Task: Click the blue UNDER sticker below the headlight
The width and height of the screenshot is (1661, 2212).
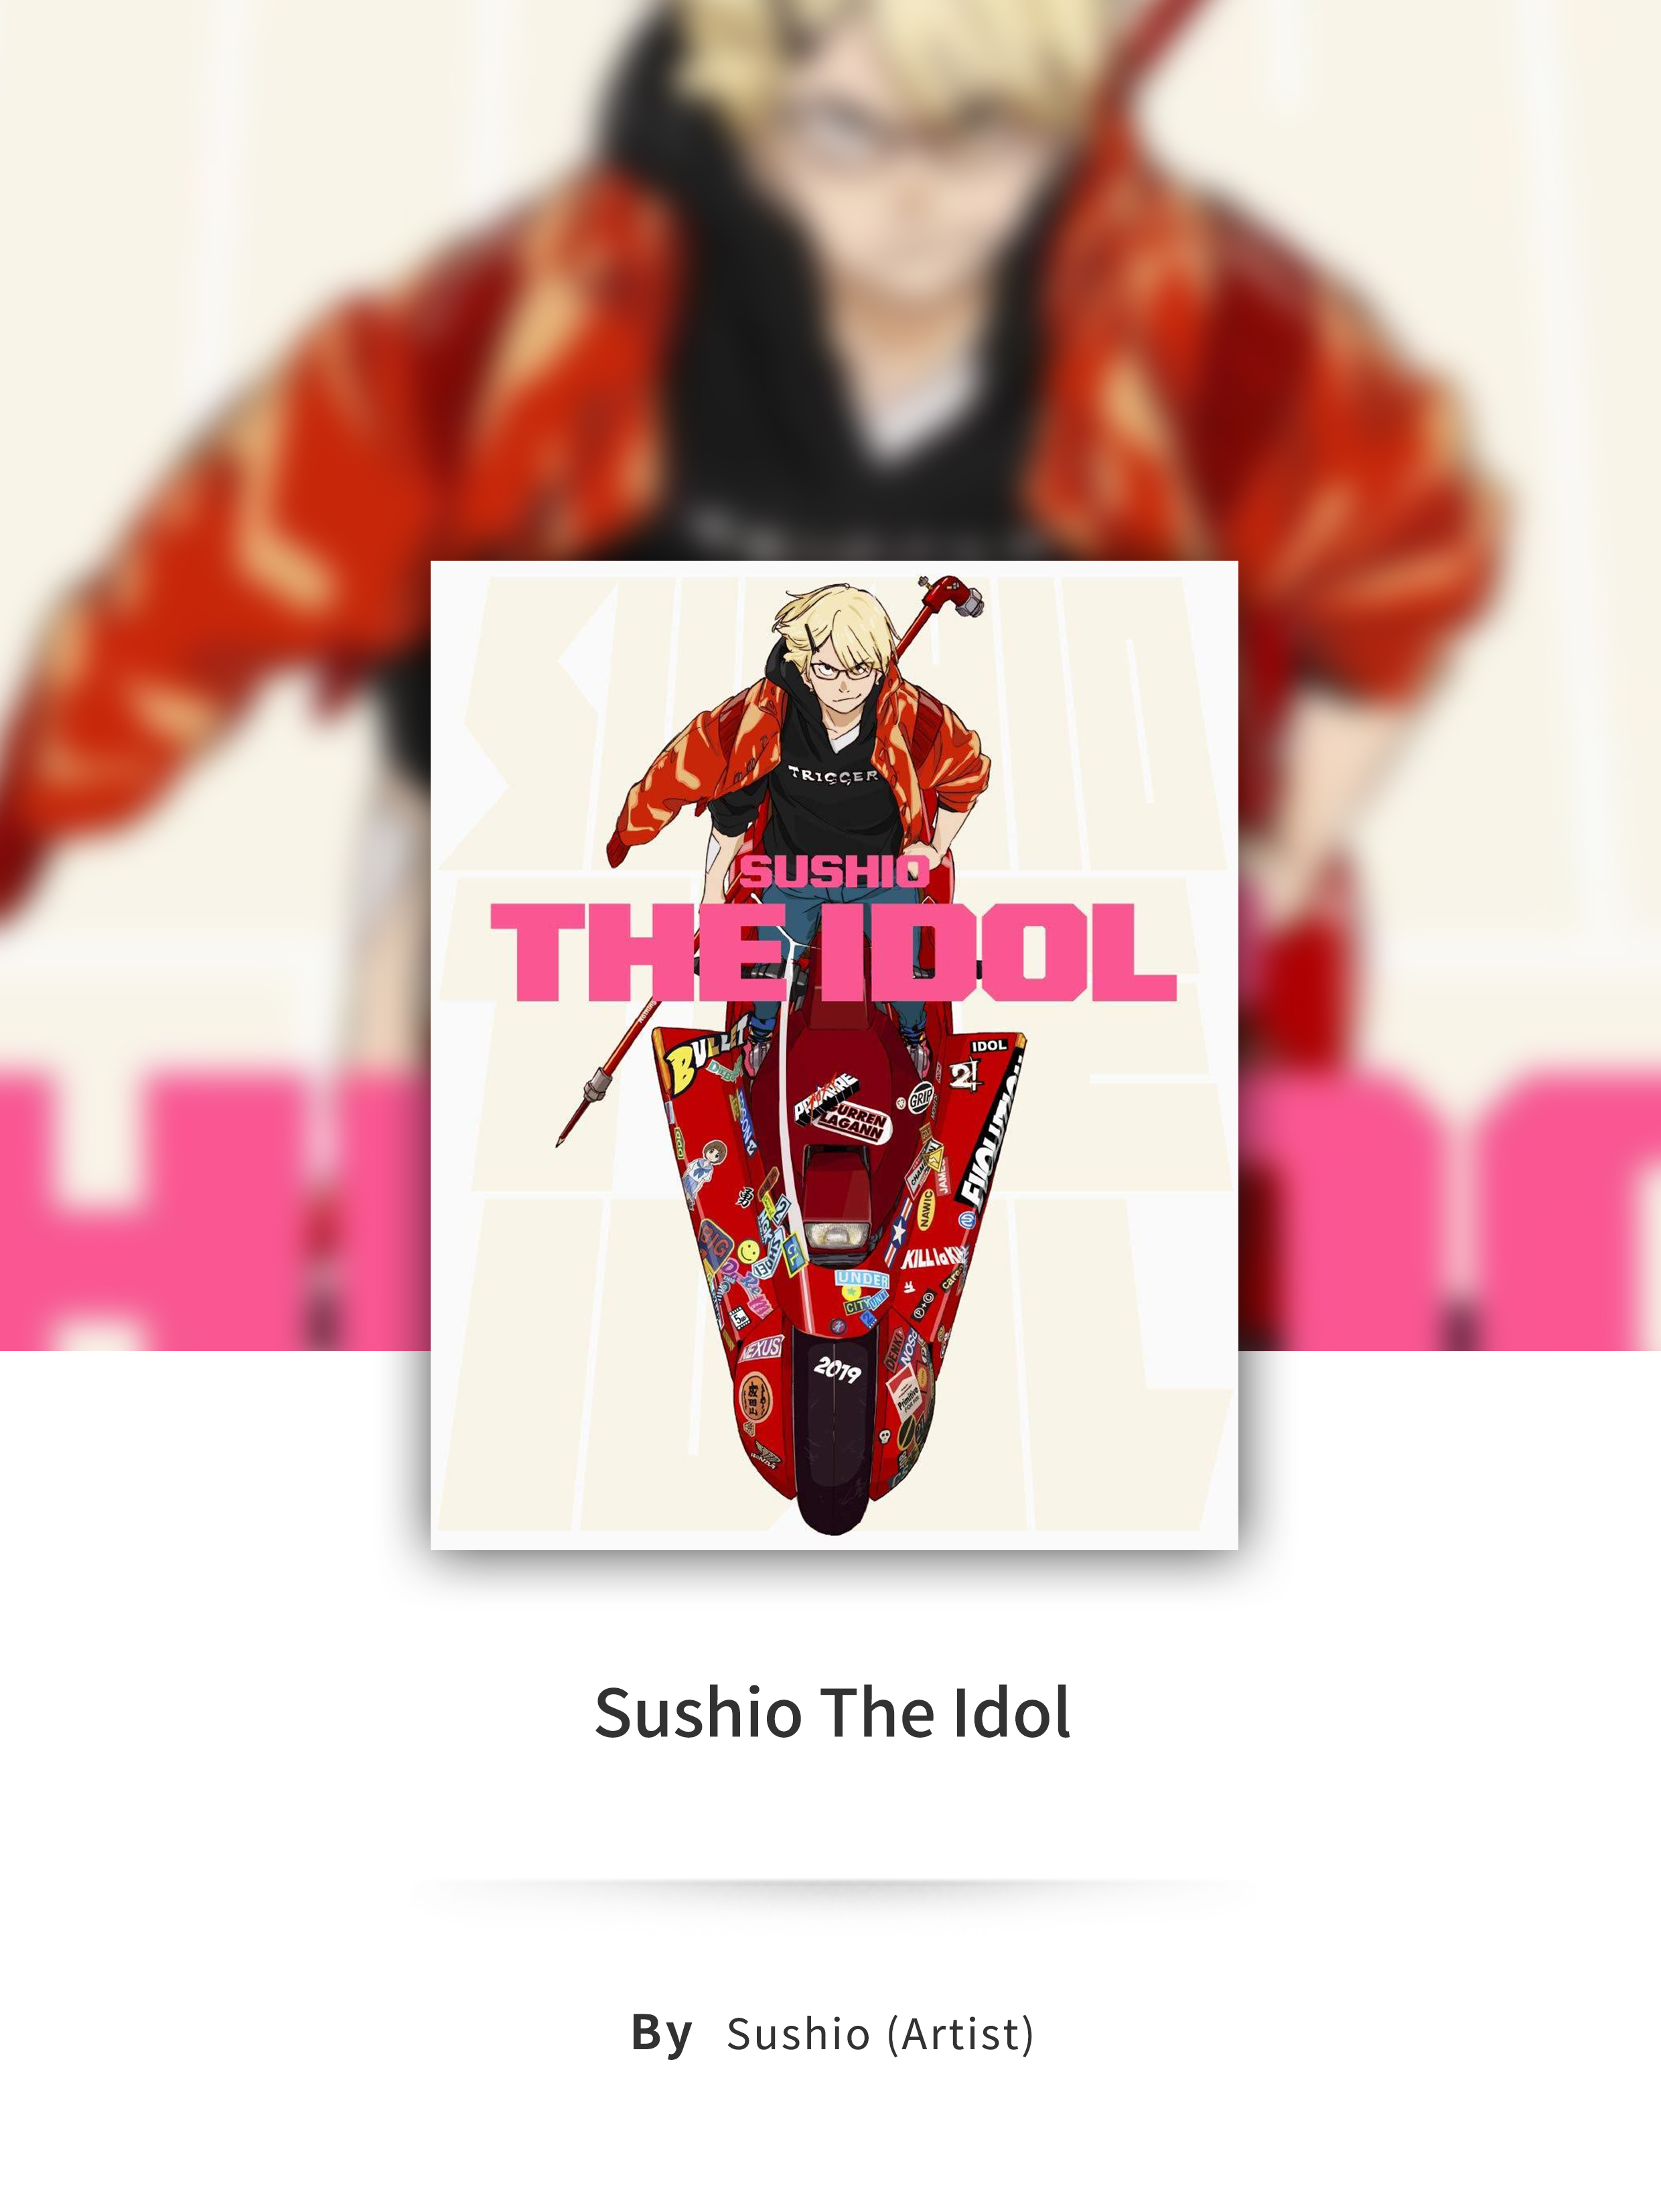Action: (862, 1279)
